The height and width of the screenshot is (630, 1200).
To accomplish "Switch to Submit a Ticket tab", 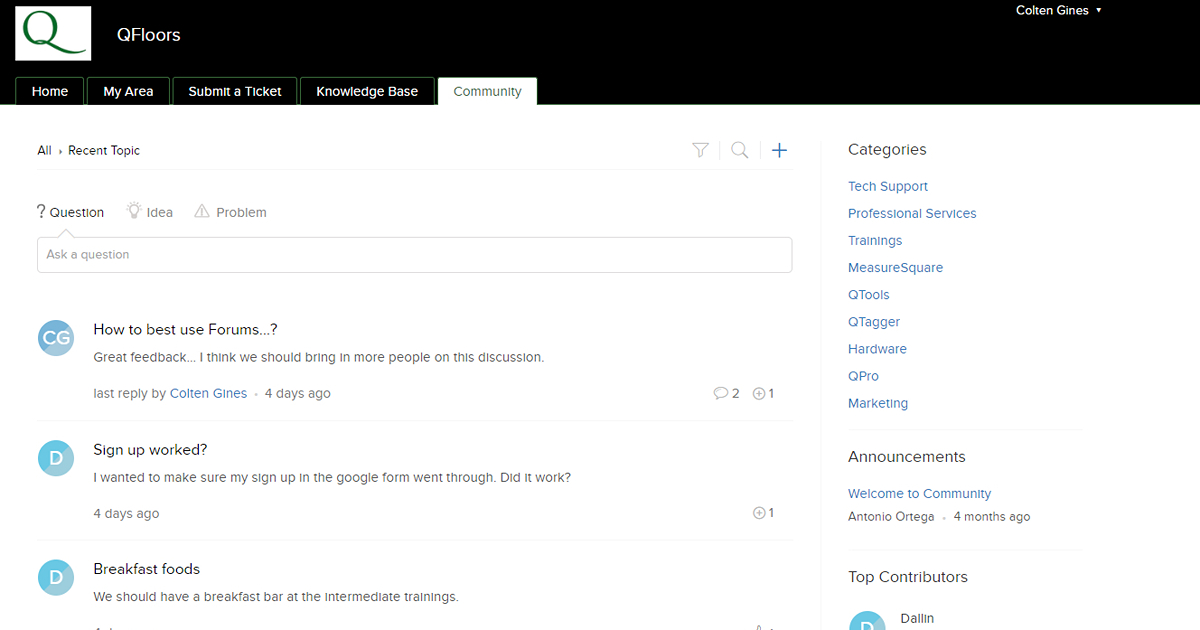I will pyautogui.click(x=235, y=91).
